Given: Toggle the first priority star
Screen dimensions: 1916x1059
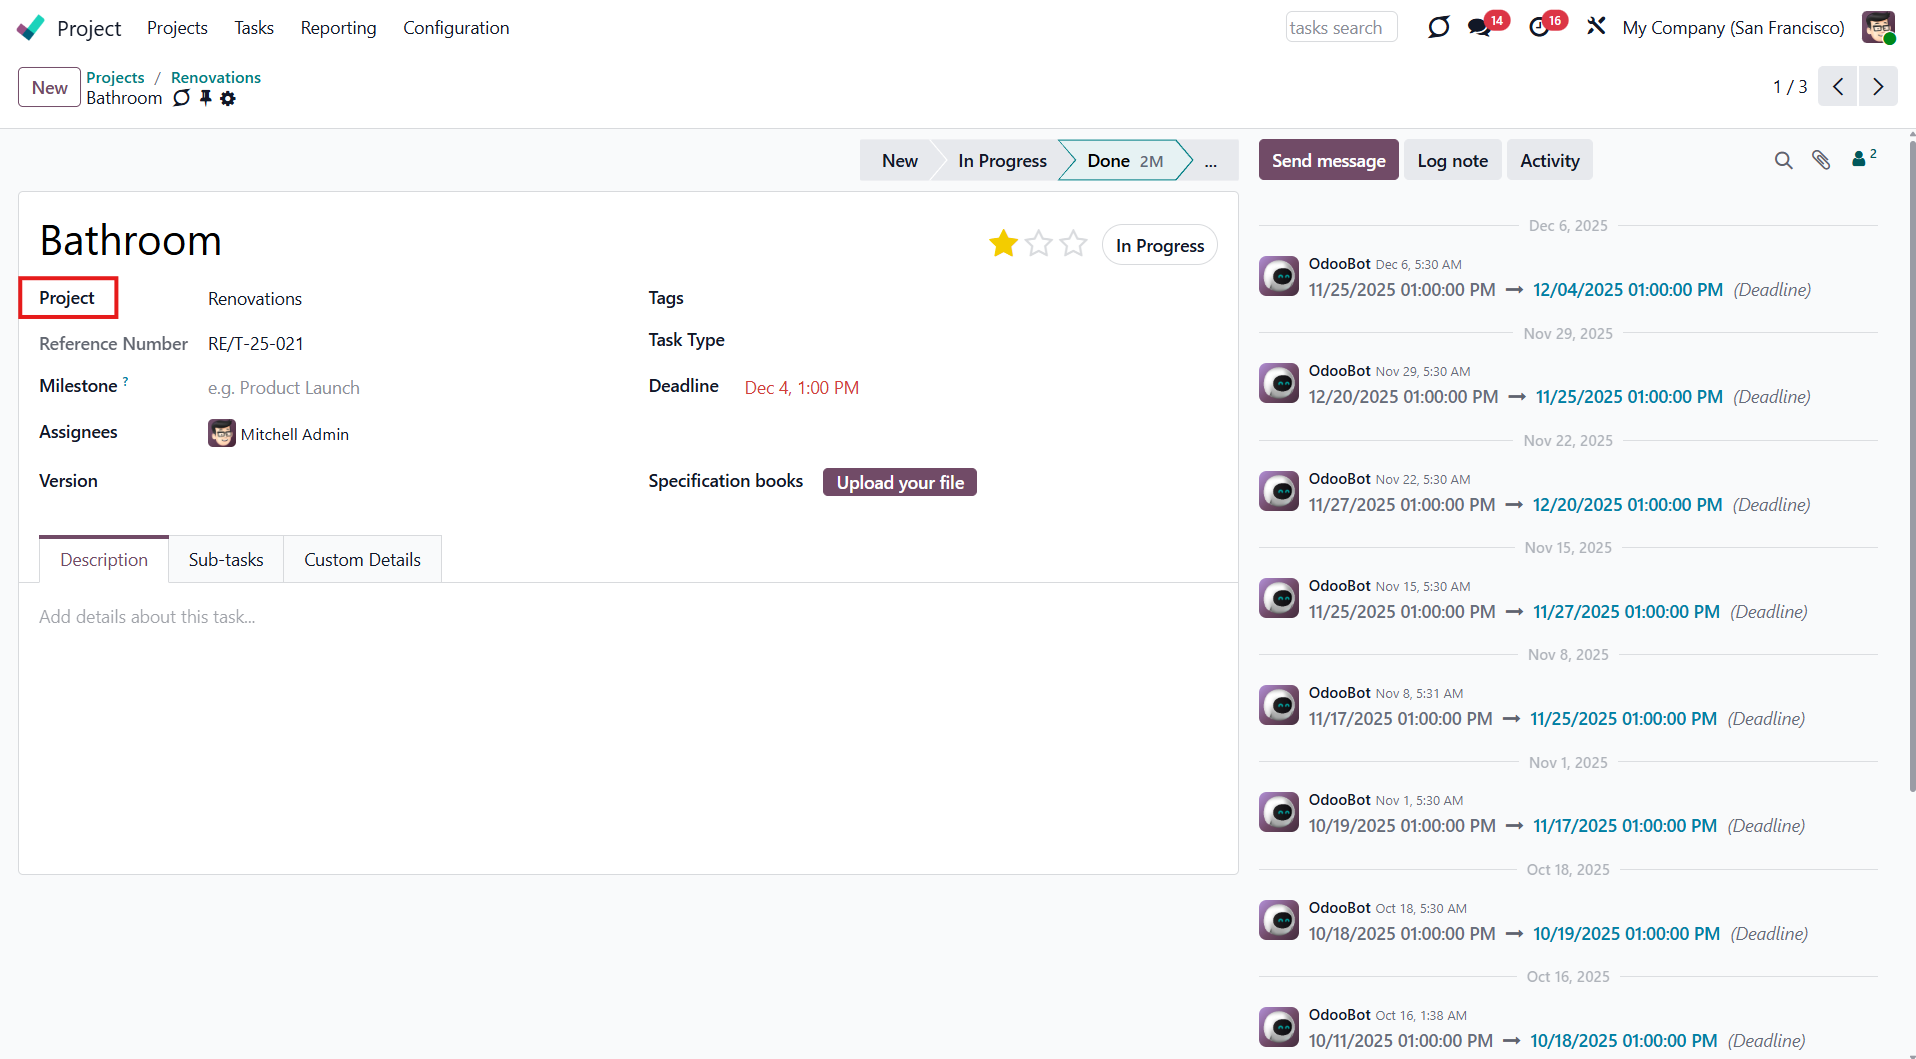Looking at the screenshot, I should pos(1003,244).
